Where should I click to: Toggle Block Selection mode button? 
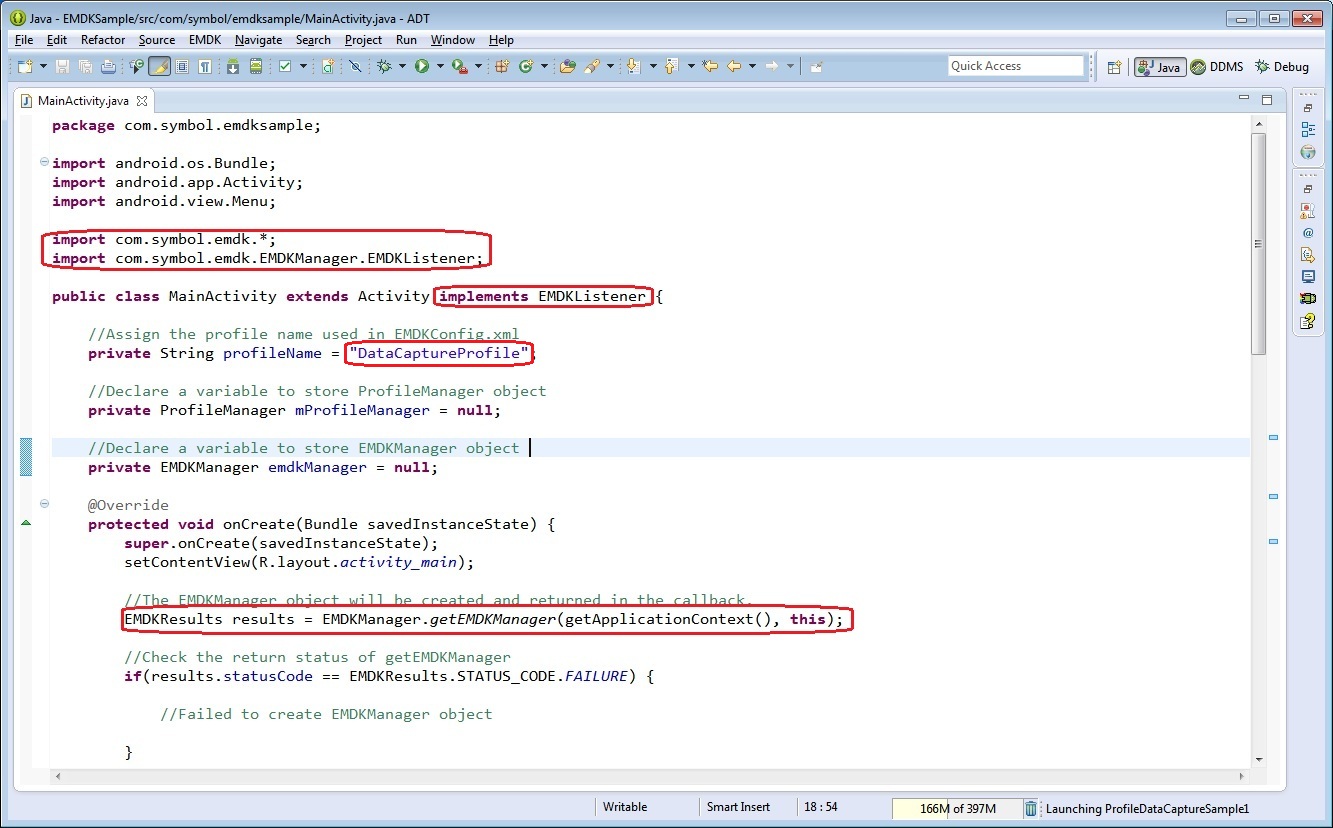(182, 66)
